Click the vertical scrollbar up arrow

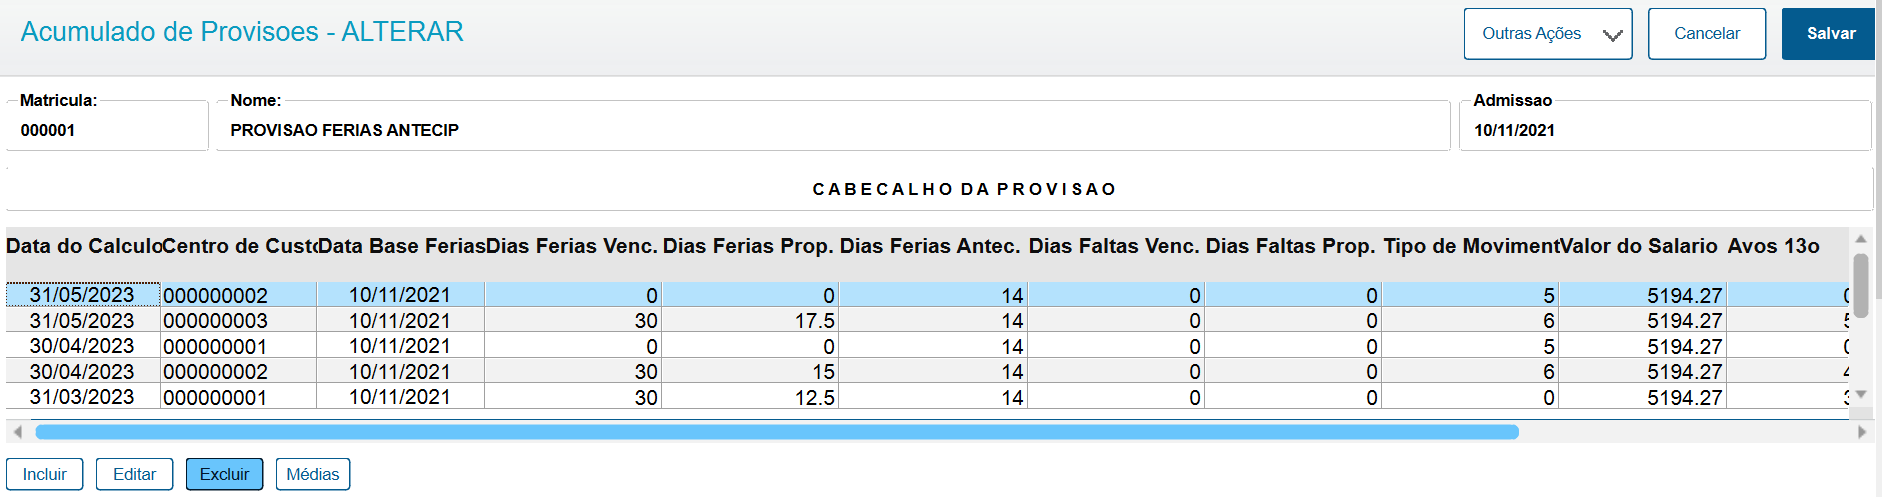tap(1861, 240)
